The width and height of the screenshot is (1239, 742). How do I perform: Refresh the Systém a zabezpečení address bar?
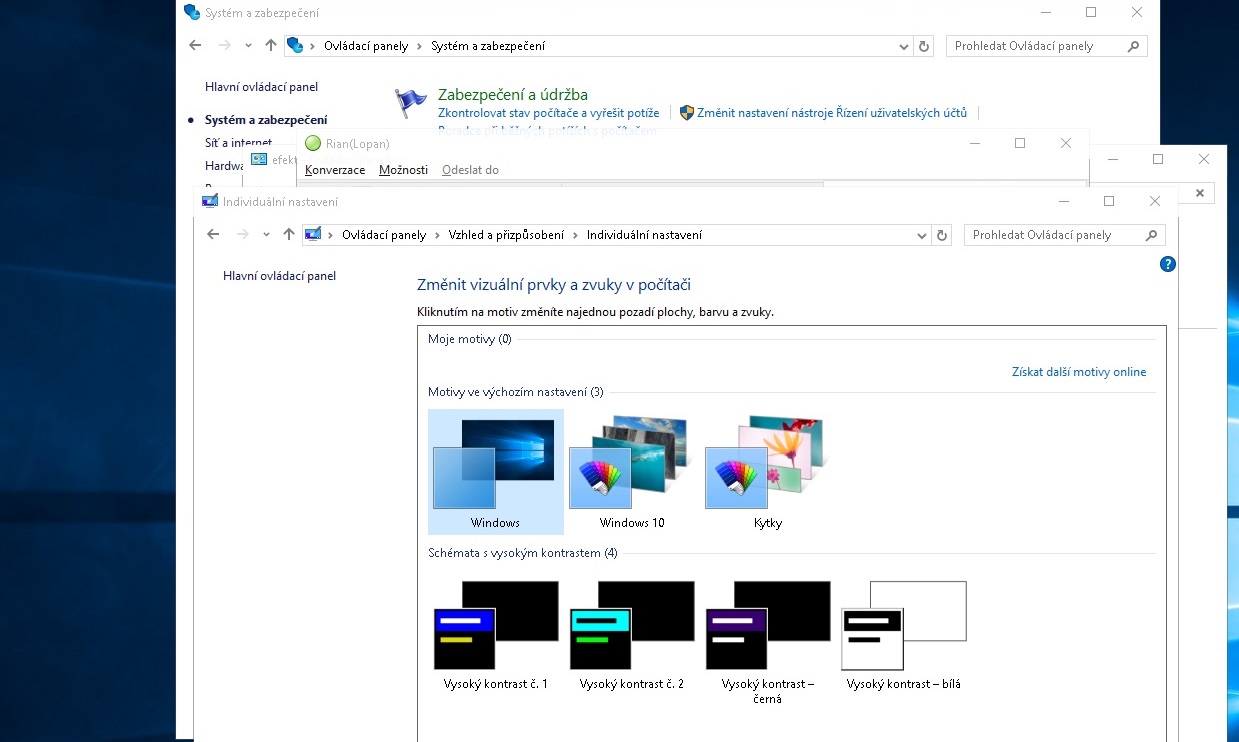pyautogui.click(x=924, y=46)
